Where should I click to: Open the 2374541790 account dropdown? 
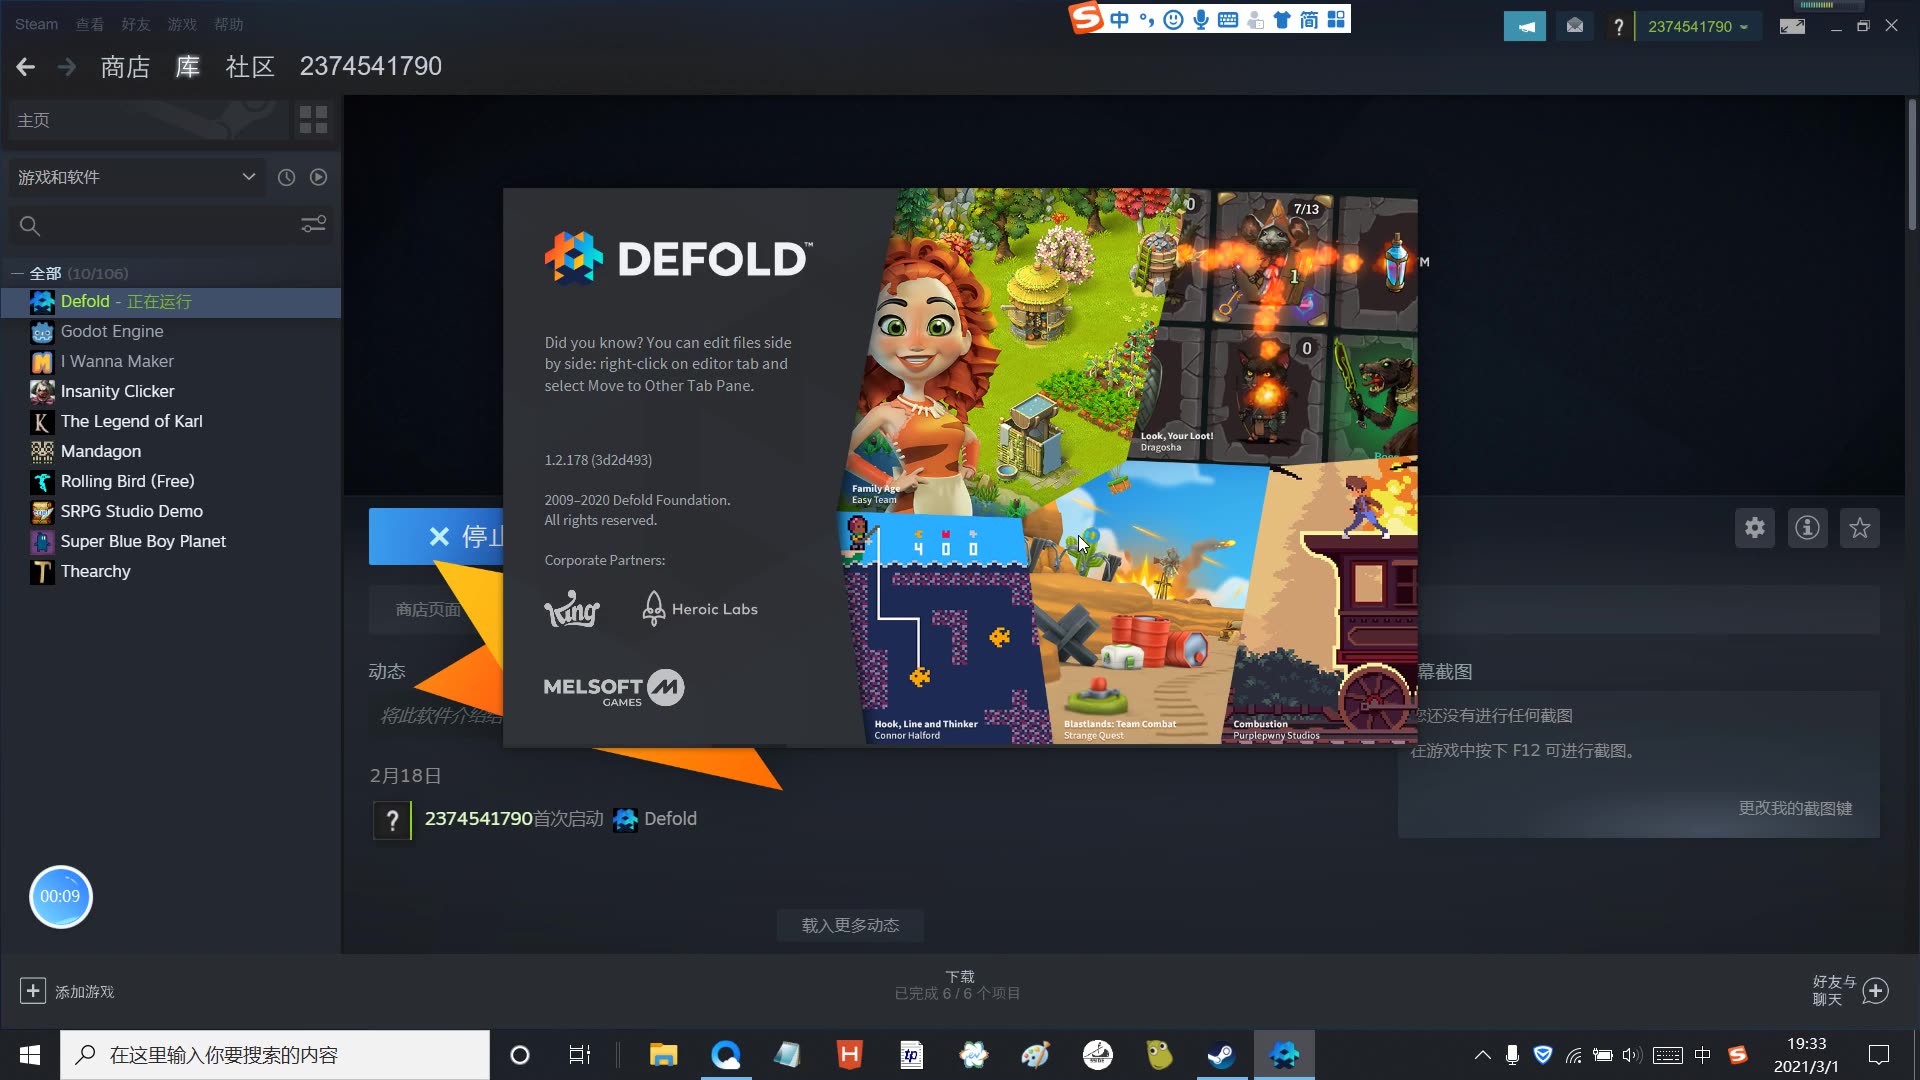click(1697, 27)
